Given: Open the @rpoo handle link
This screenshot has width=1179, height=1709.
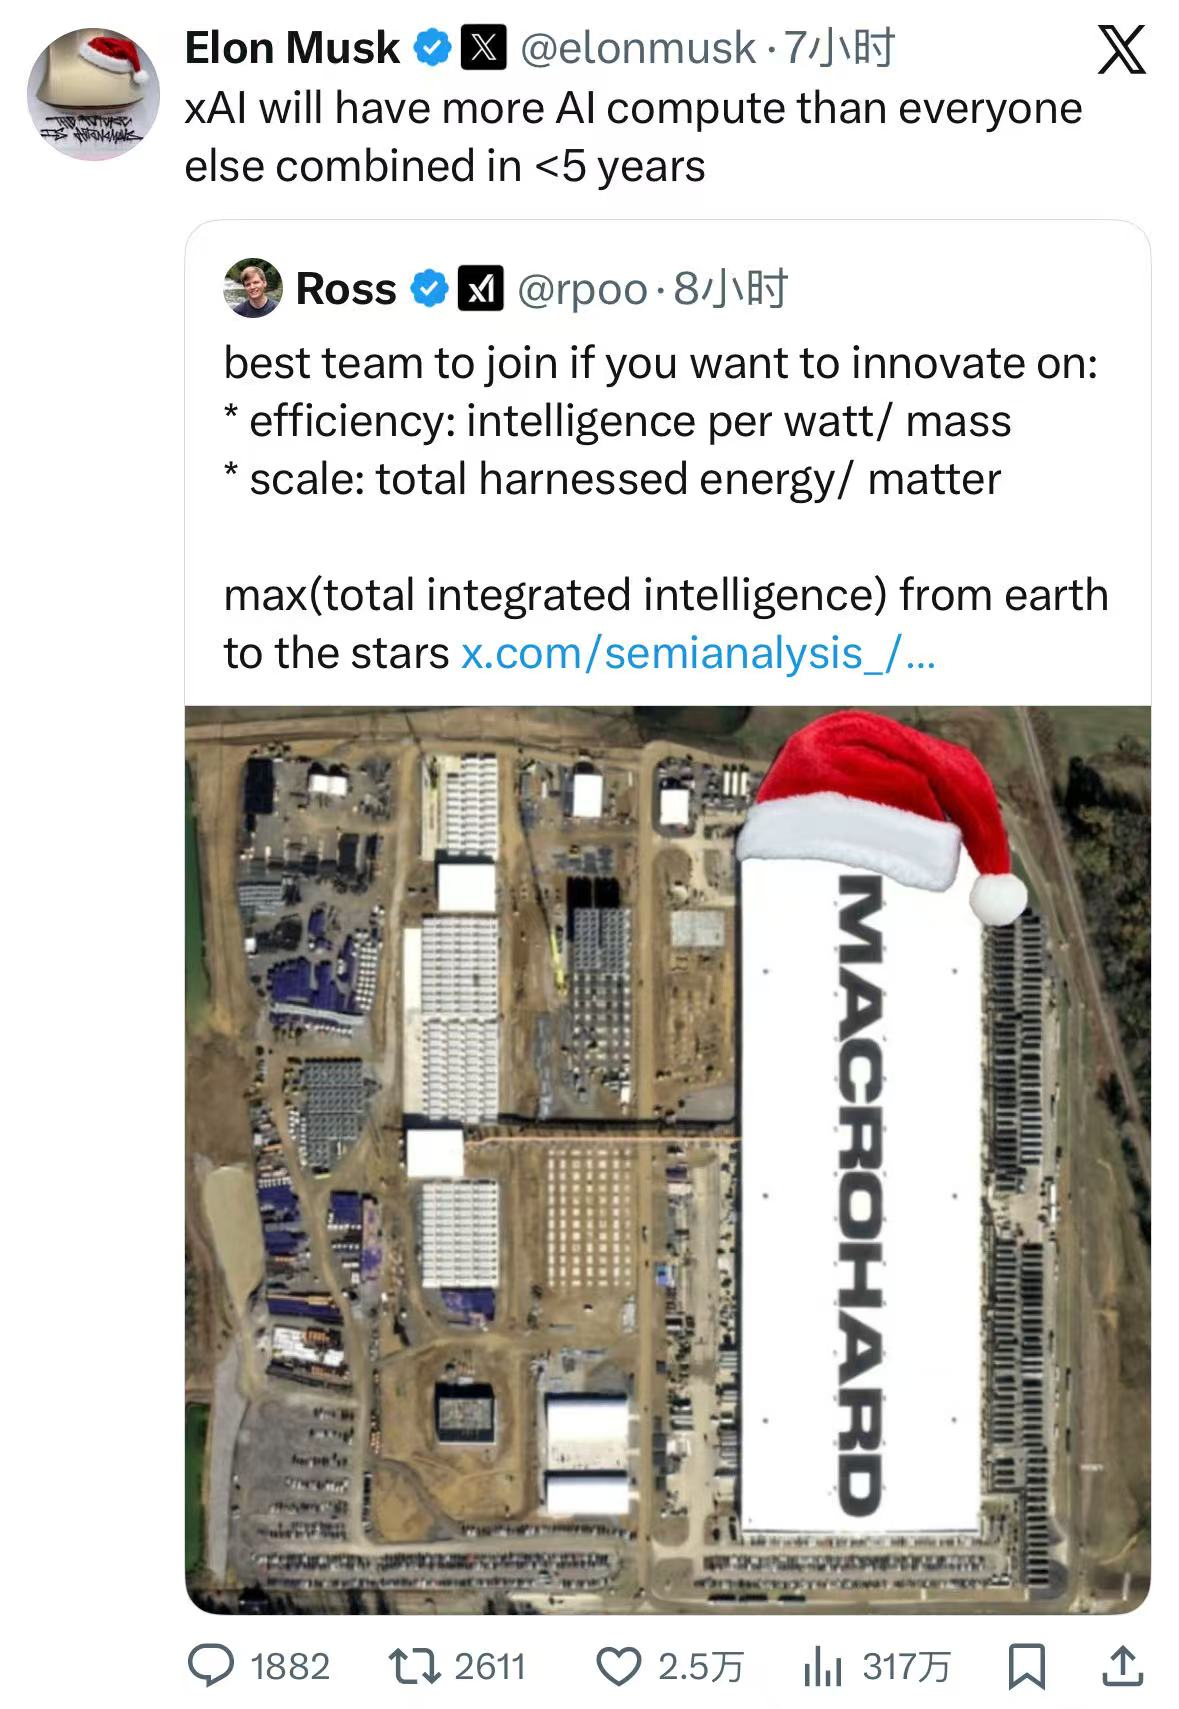Looking at the screenshot, I should 582,289.
